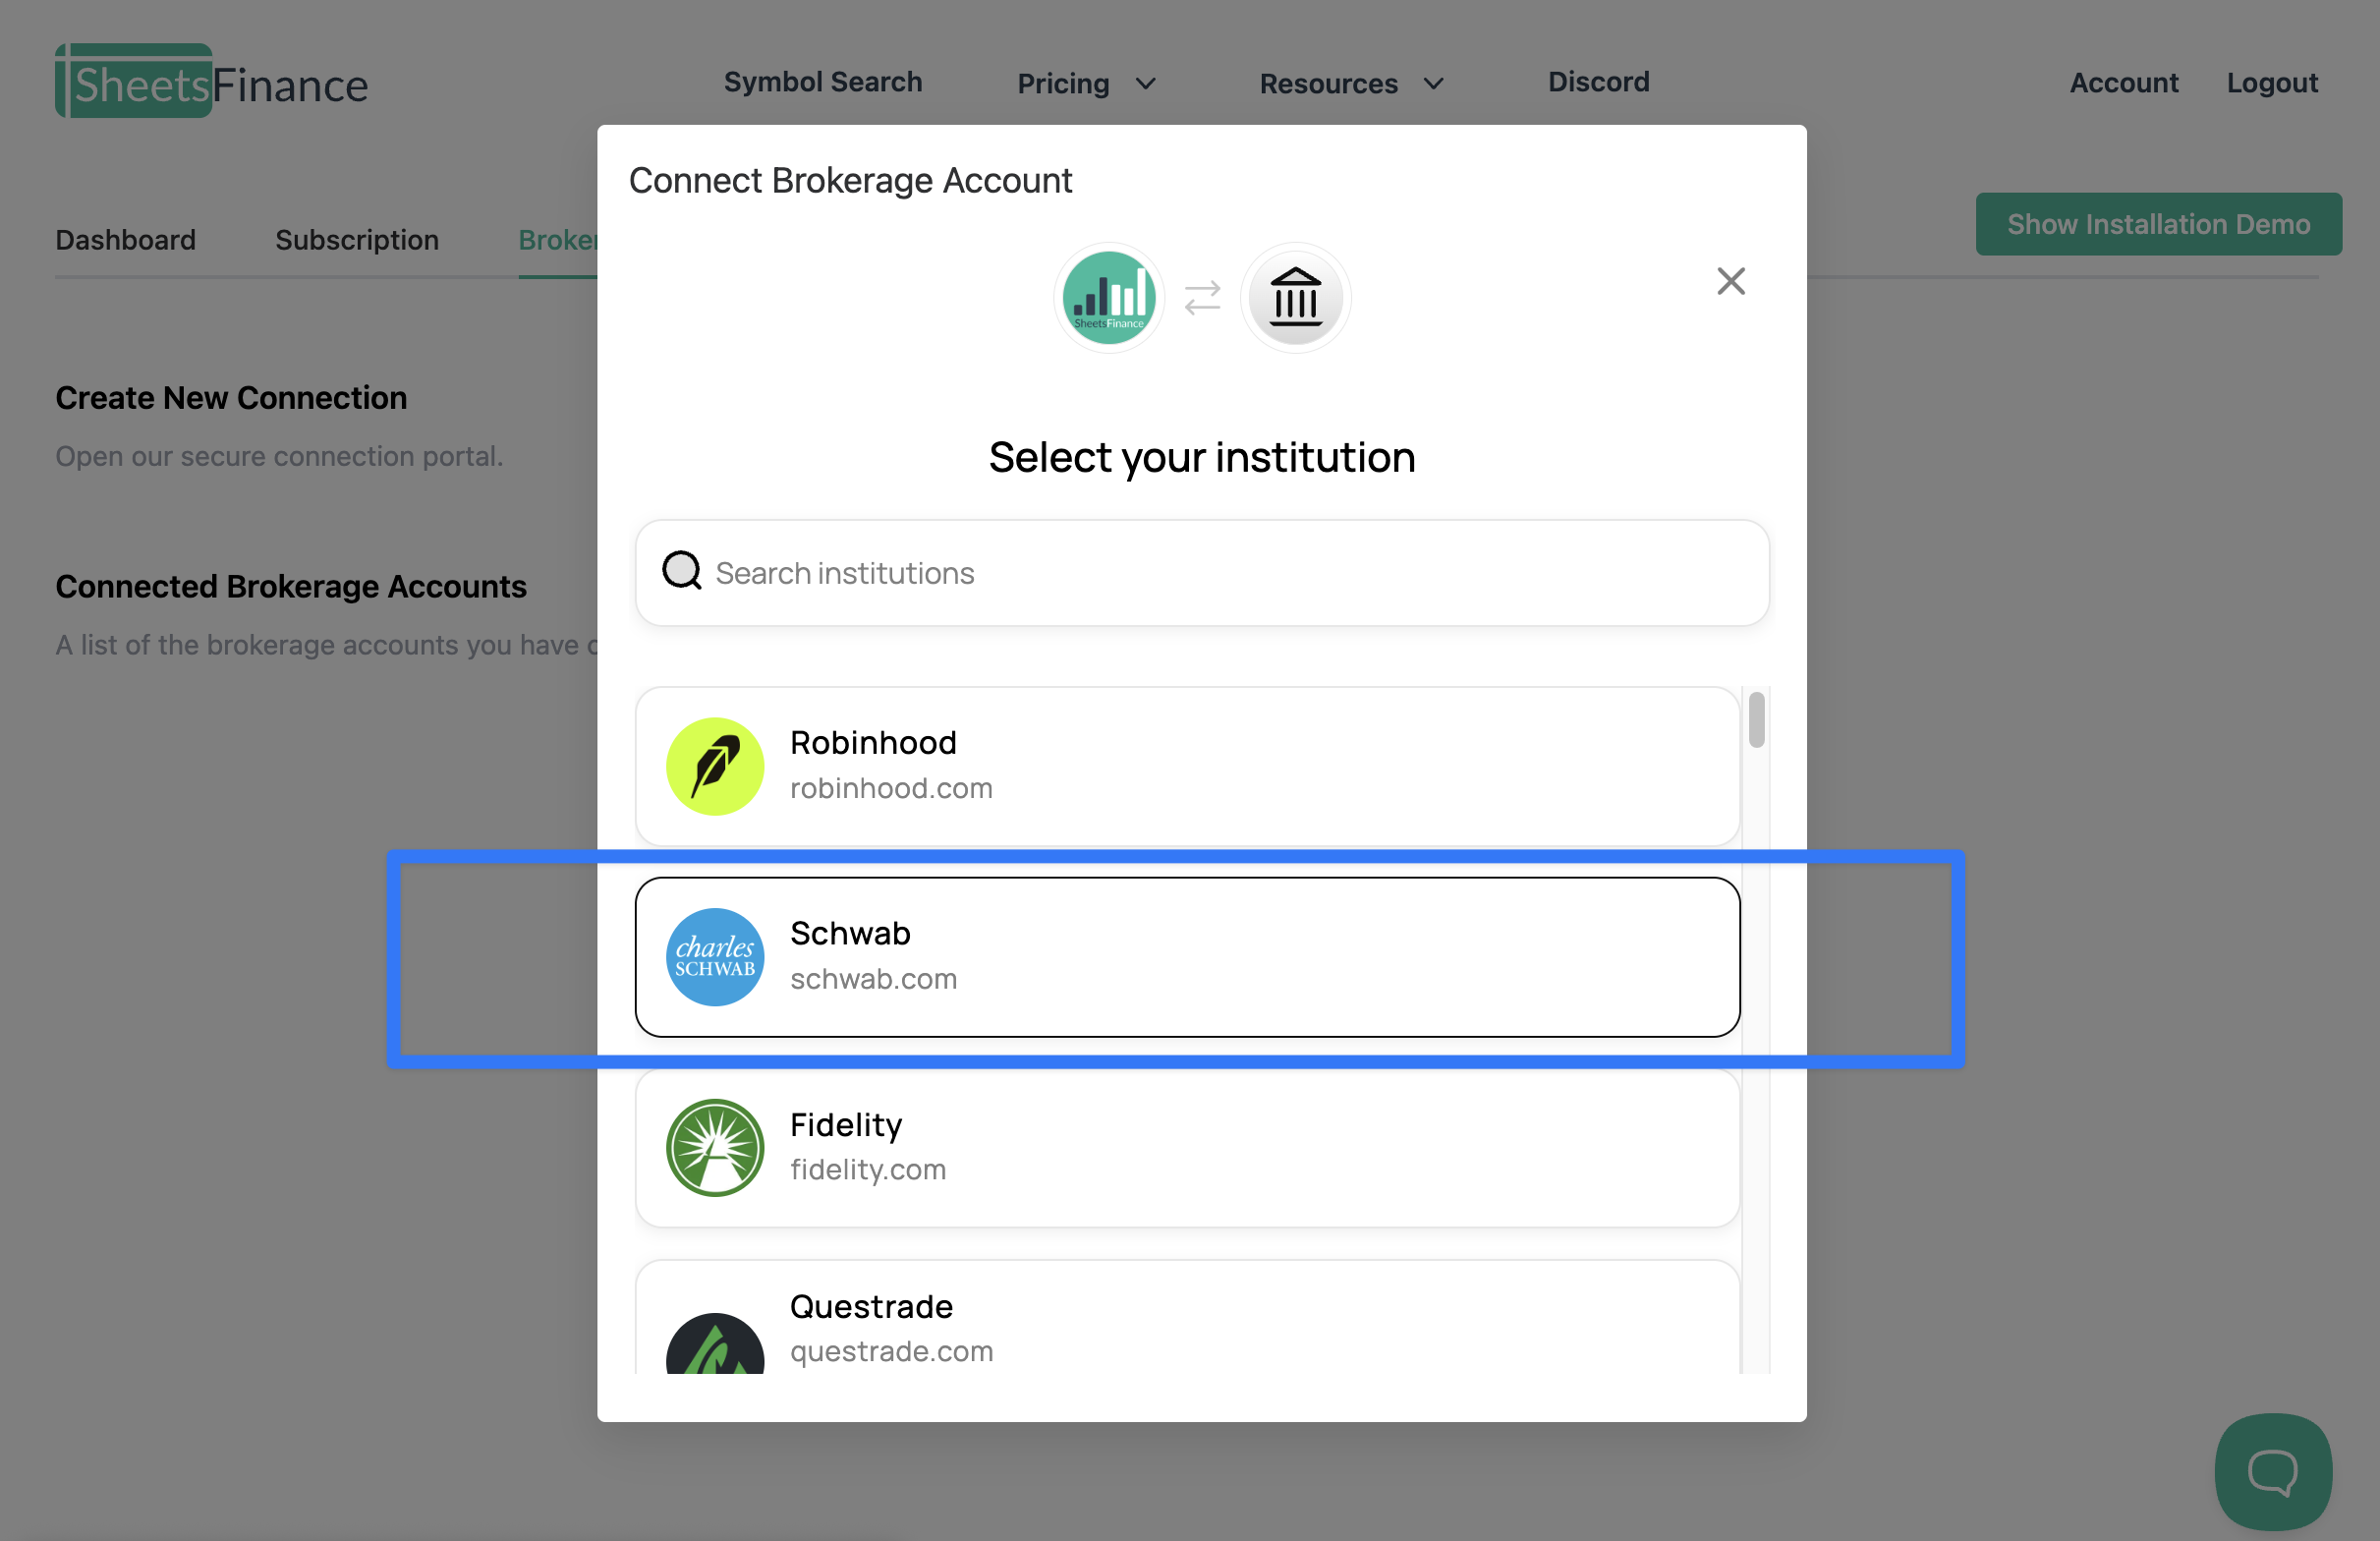This screenshot has width=2380, height=1541.
Task: Click the bank institution icon
Action: click(1295, 298)
